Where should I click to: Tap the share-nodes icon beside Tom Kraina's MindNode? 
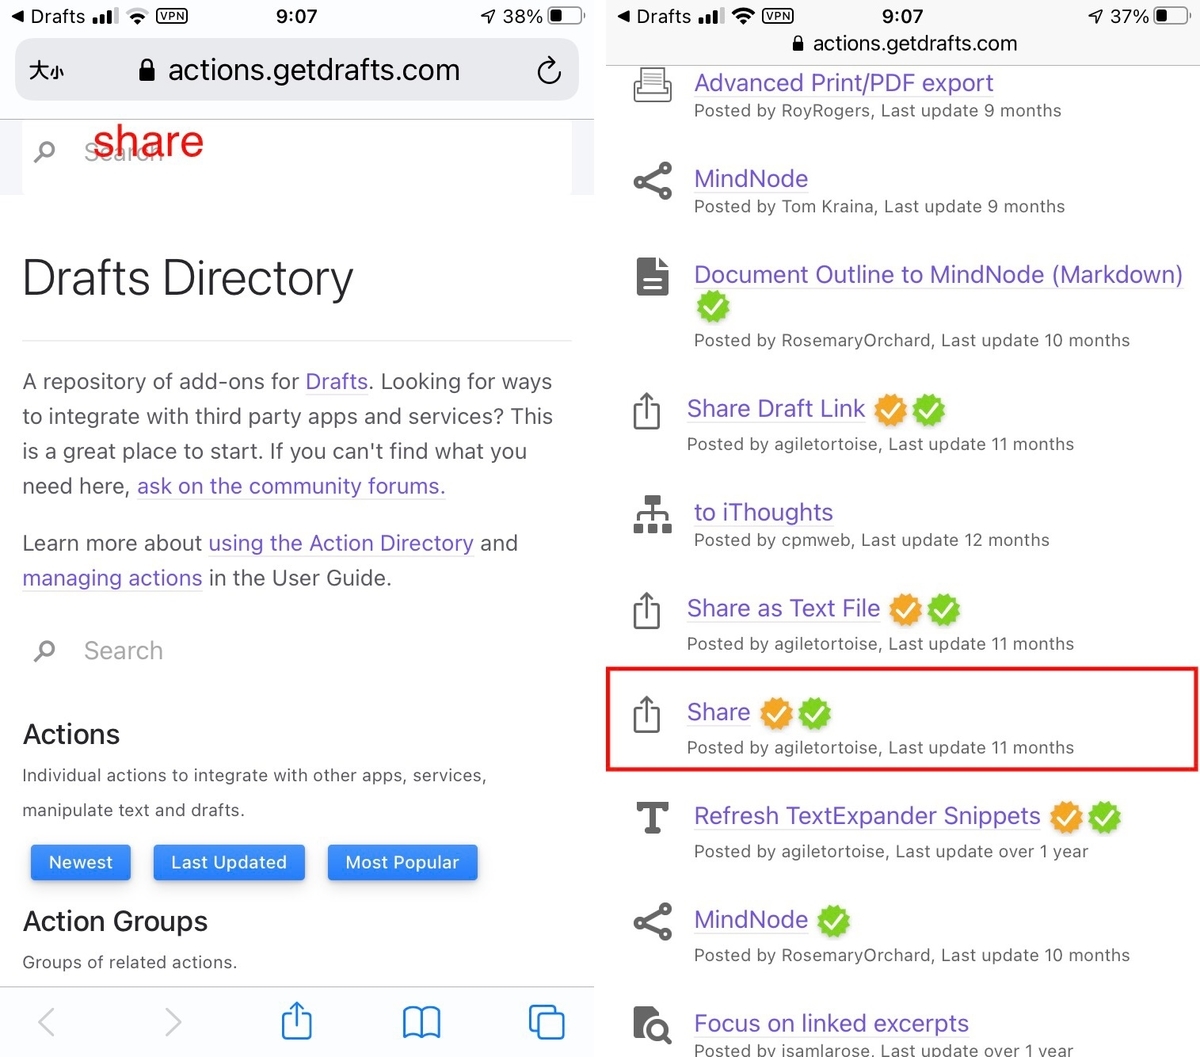click(x=653, y=182)
